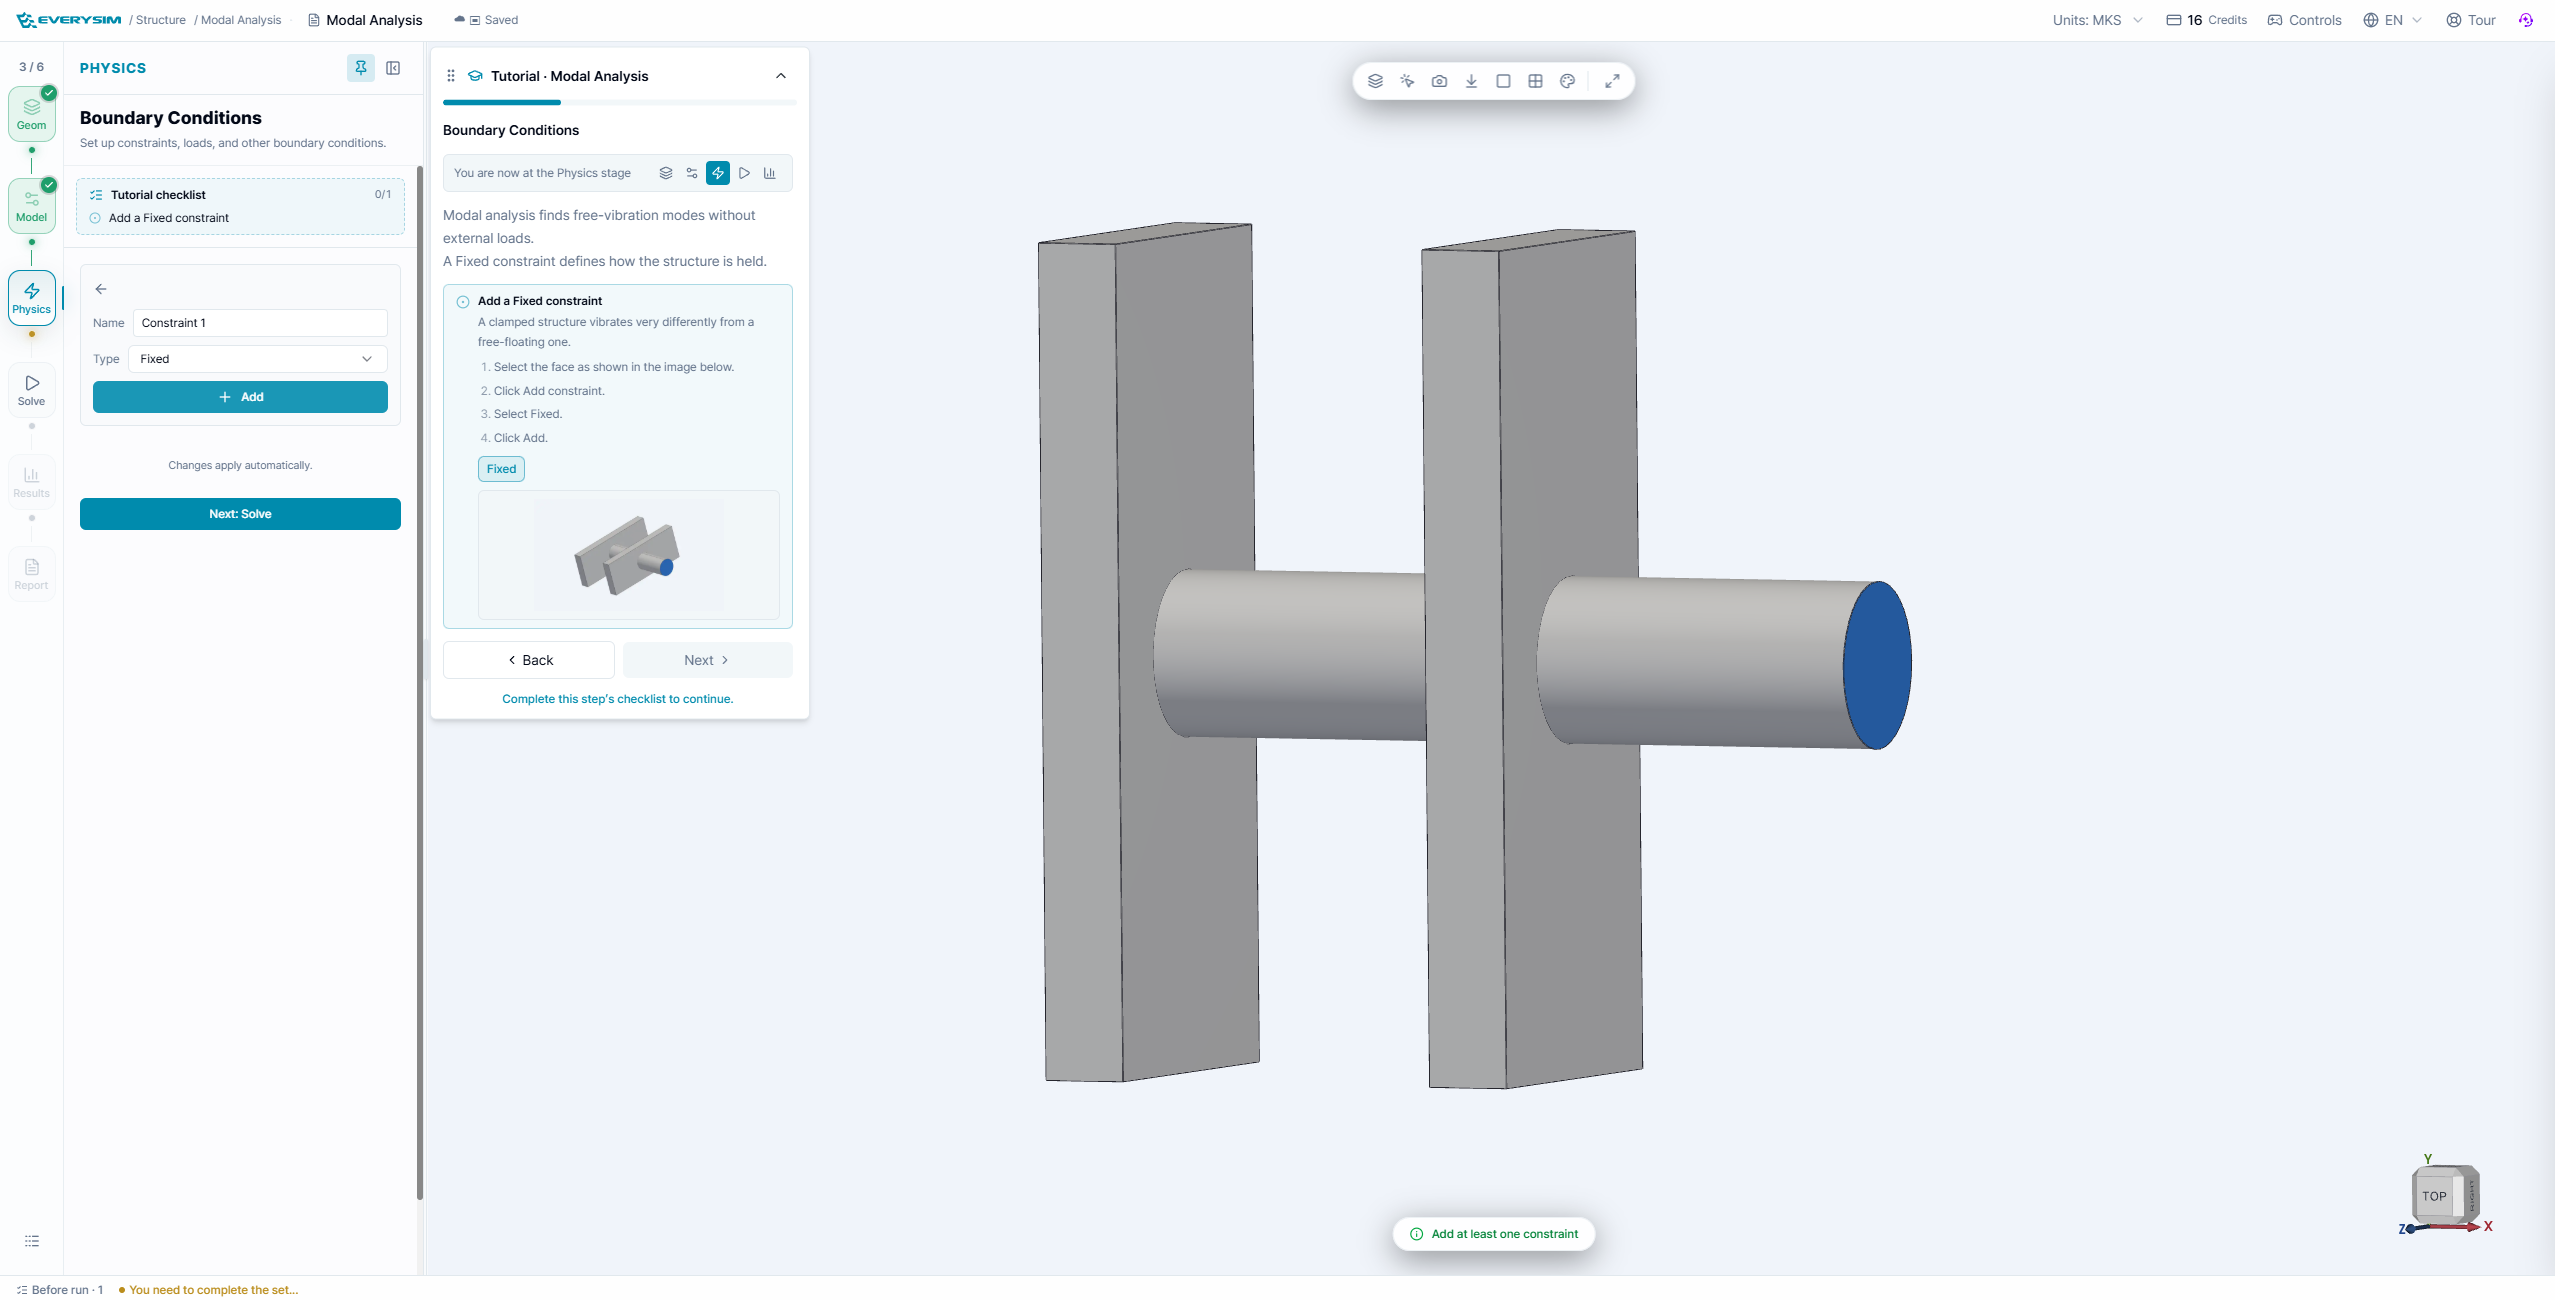Viewport: 2555px width, 1300px height.
Task: Open the Report stage in sidebar
Action: [31, 574]
